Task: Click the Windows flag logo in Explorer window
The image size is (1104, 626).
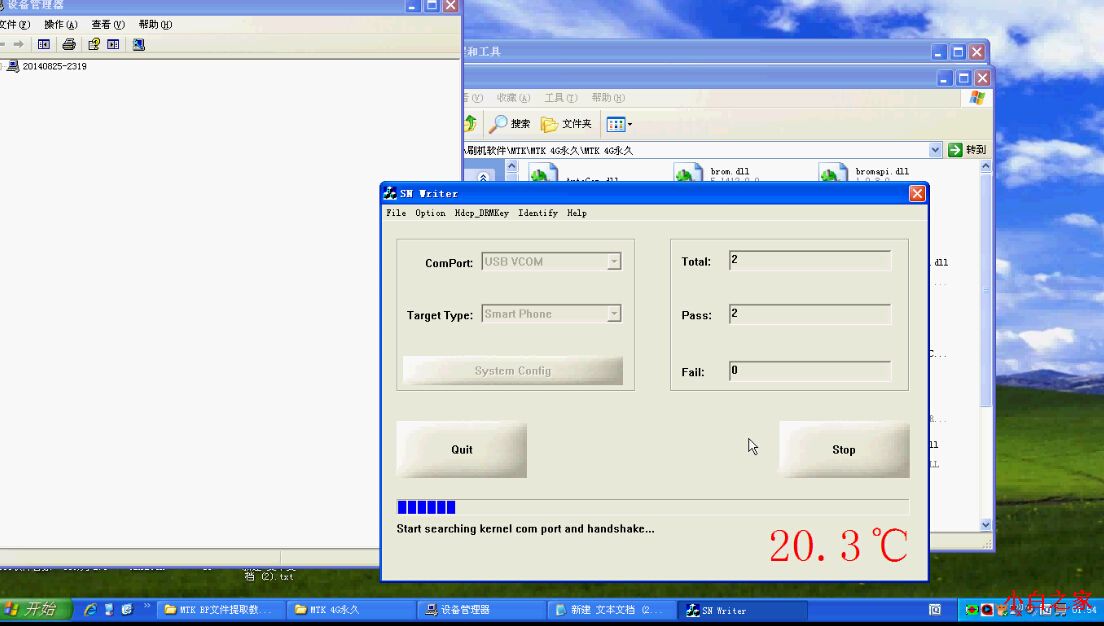Action: pyautogui.click(x=977, y=97)
